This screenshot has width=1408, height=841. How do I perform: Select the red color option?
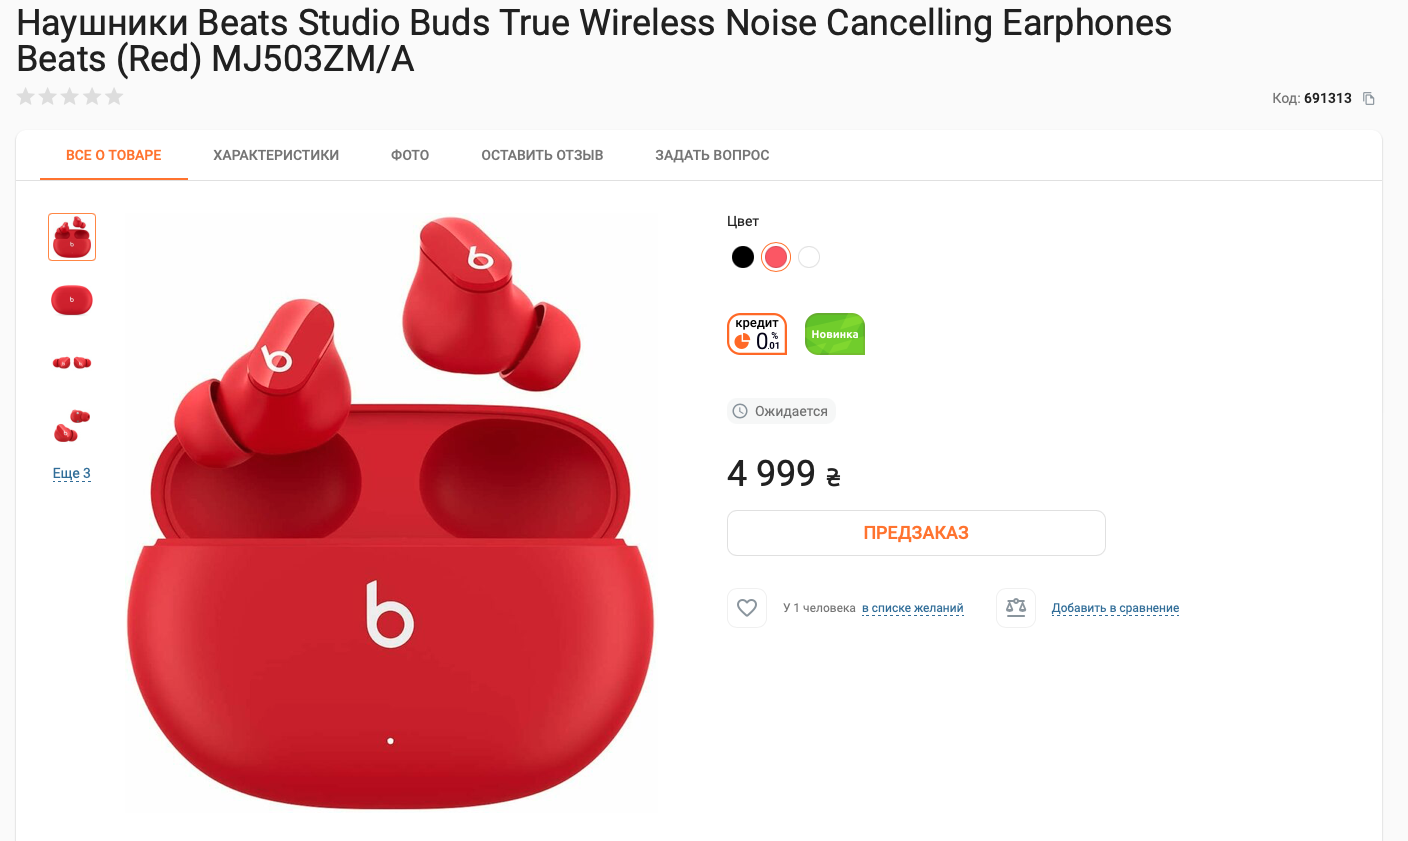(x=776, y=257)
